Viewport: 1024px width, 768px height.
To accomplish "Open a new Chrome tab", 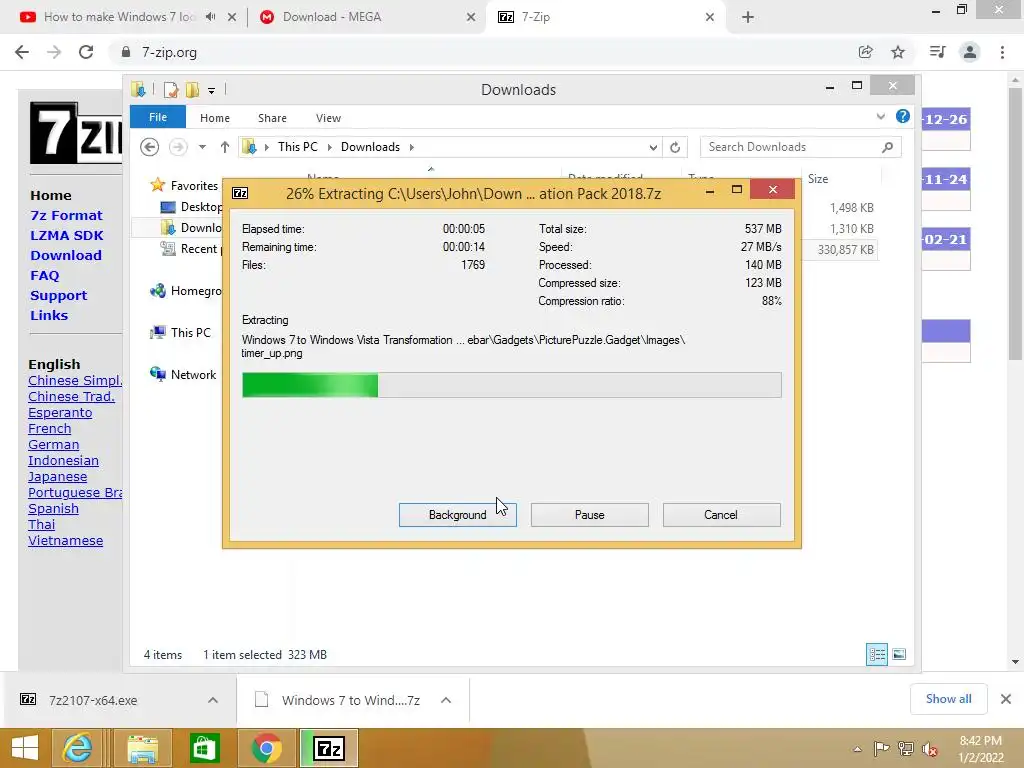I will [x=748, y=17].
